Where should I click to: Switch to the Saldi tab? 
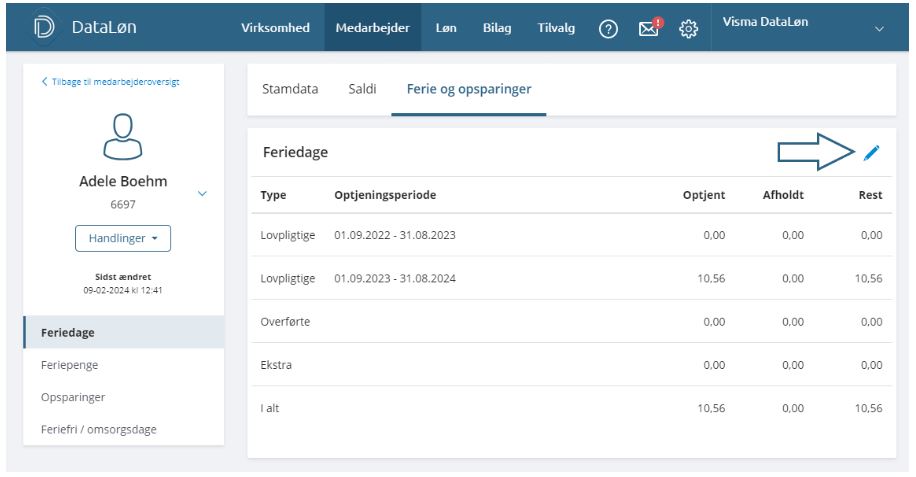tap(362, 89)
